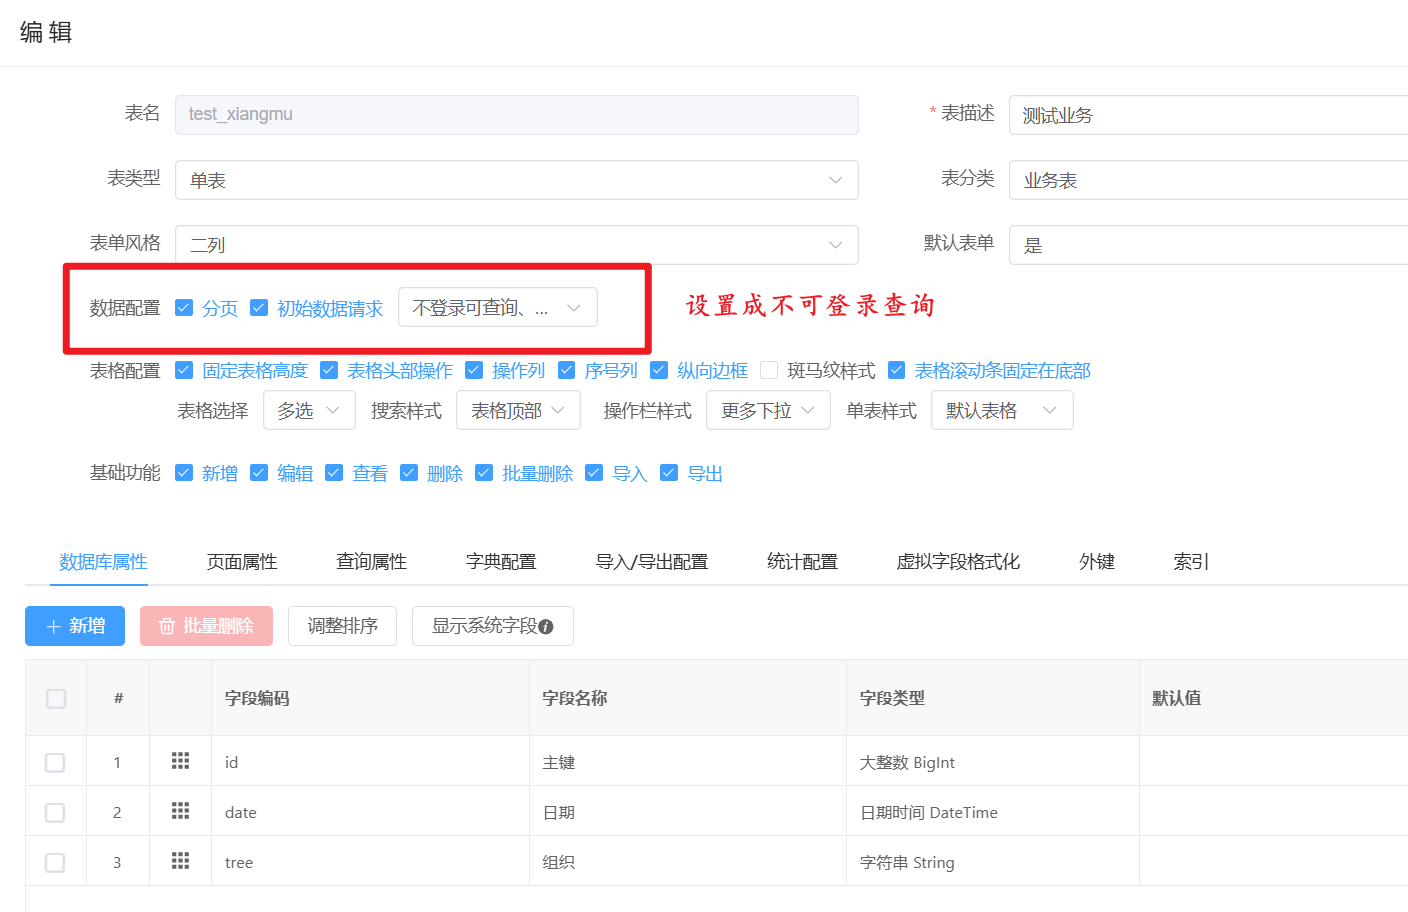Open the 字典配置 tab
1408x912 pixels.
point(501,562)
